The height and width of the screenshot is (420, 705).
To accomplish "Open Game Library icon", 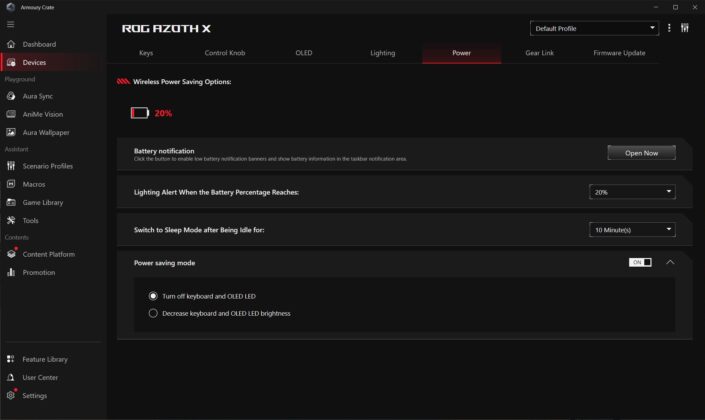I will pyautogui.click(x=11, y=202).
